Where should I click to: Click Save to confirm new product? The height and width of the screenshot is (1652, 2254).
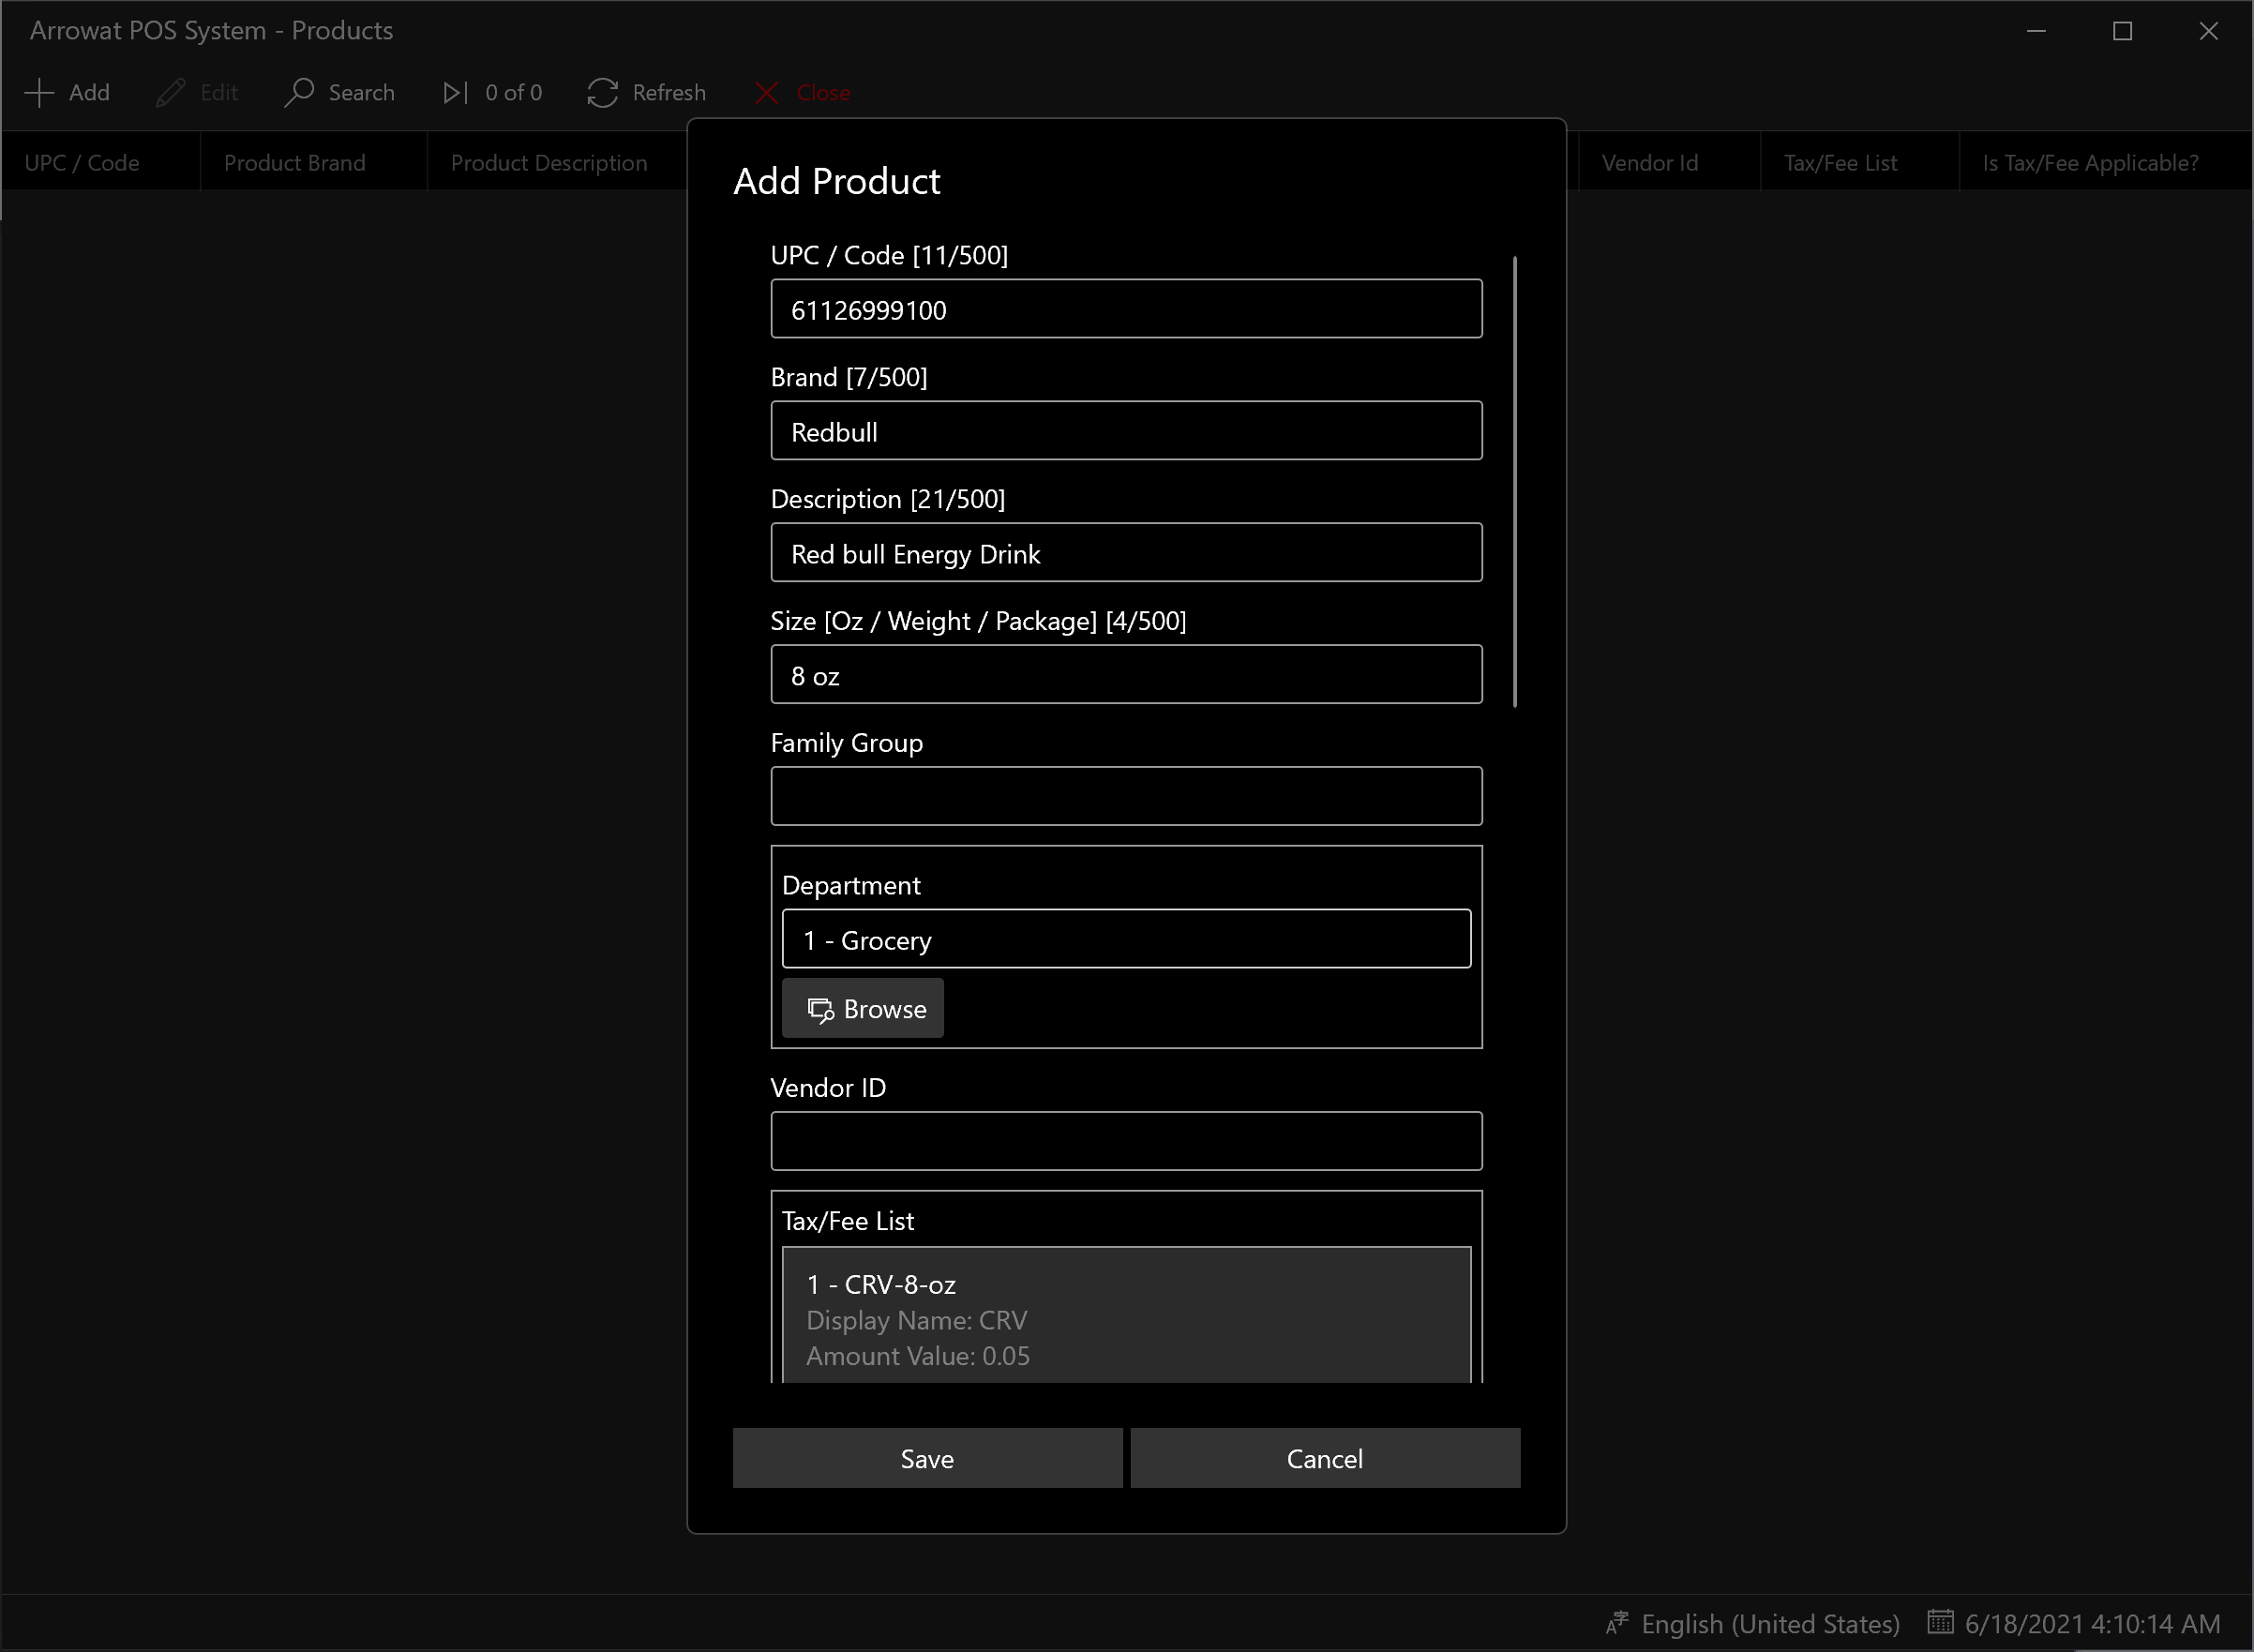(927, 1458)
